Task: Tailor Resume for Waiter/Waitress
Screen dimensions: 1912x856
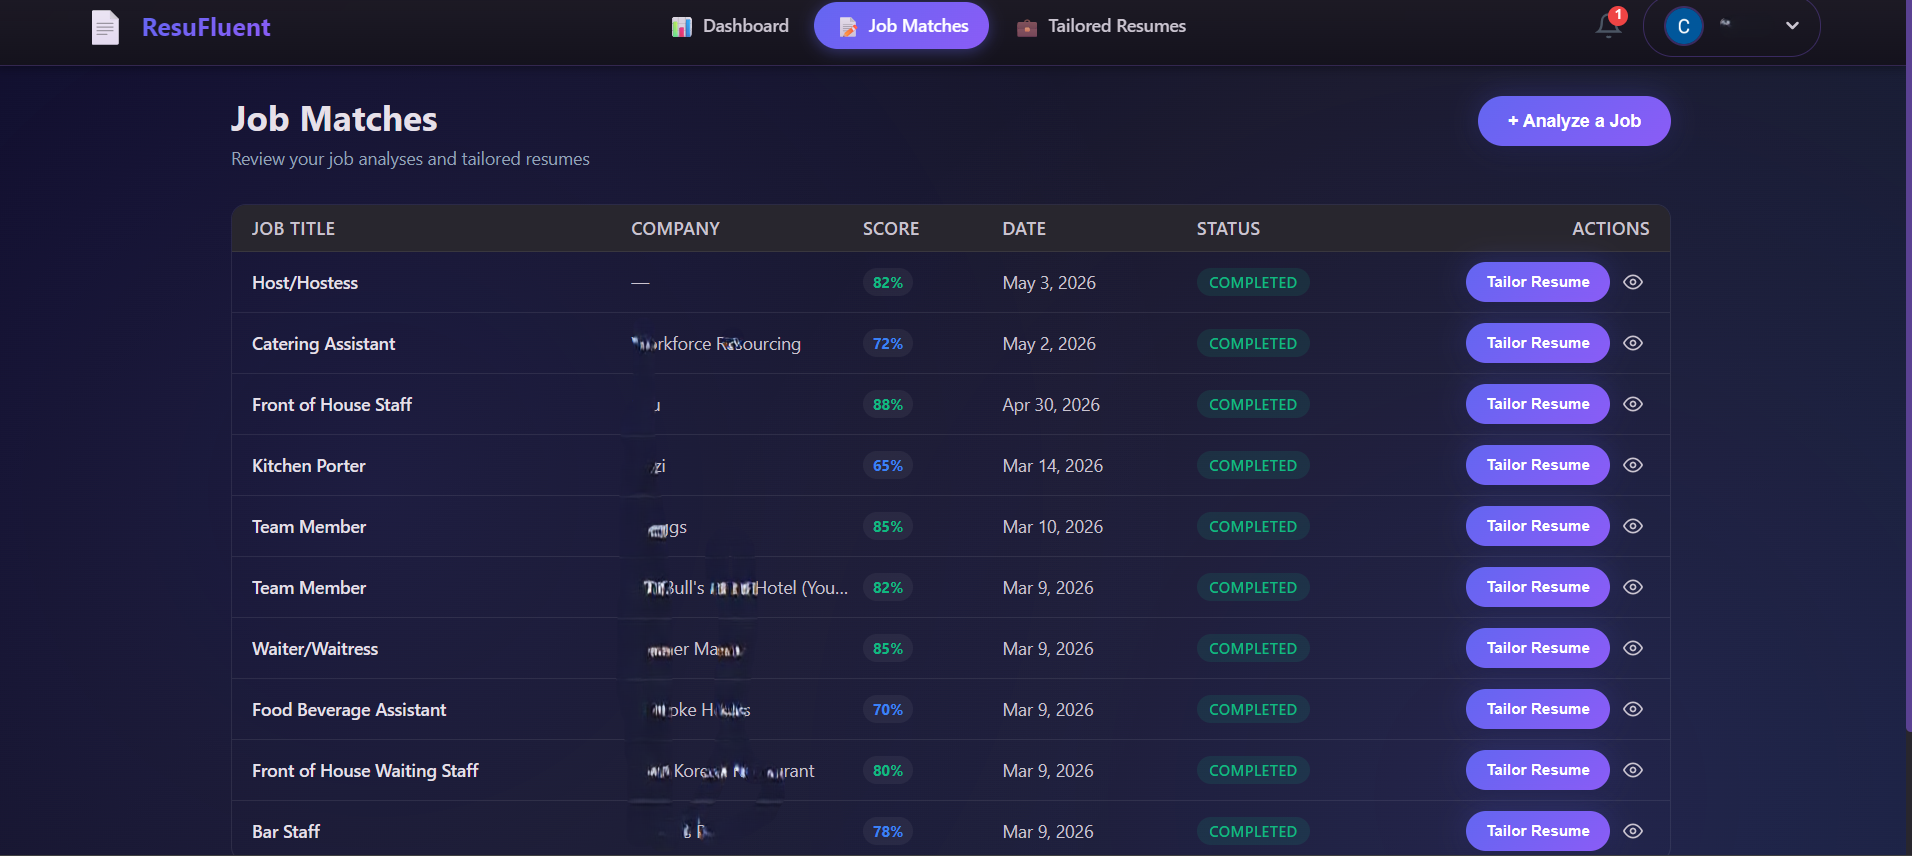Action: pos(1538,648)
